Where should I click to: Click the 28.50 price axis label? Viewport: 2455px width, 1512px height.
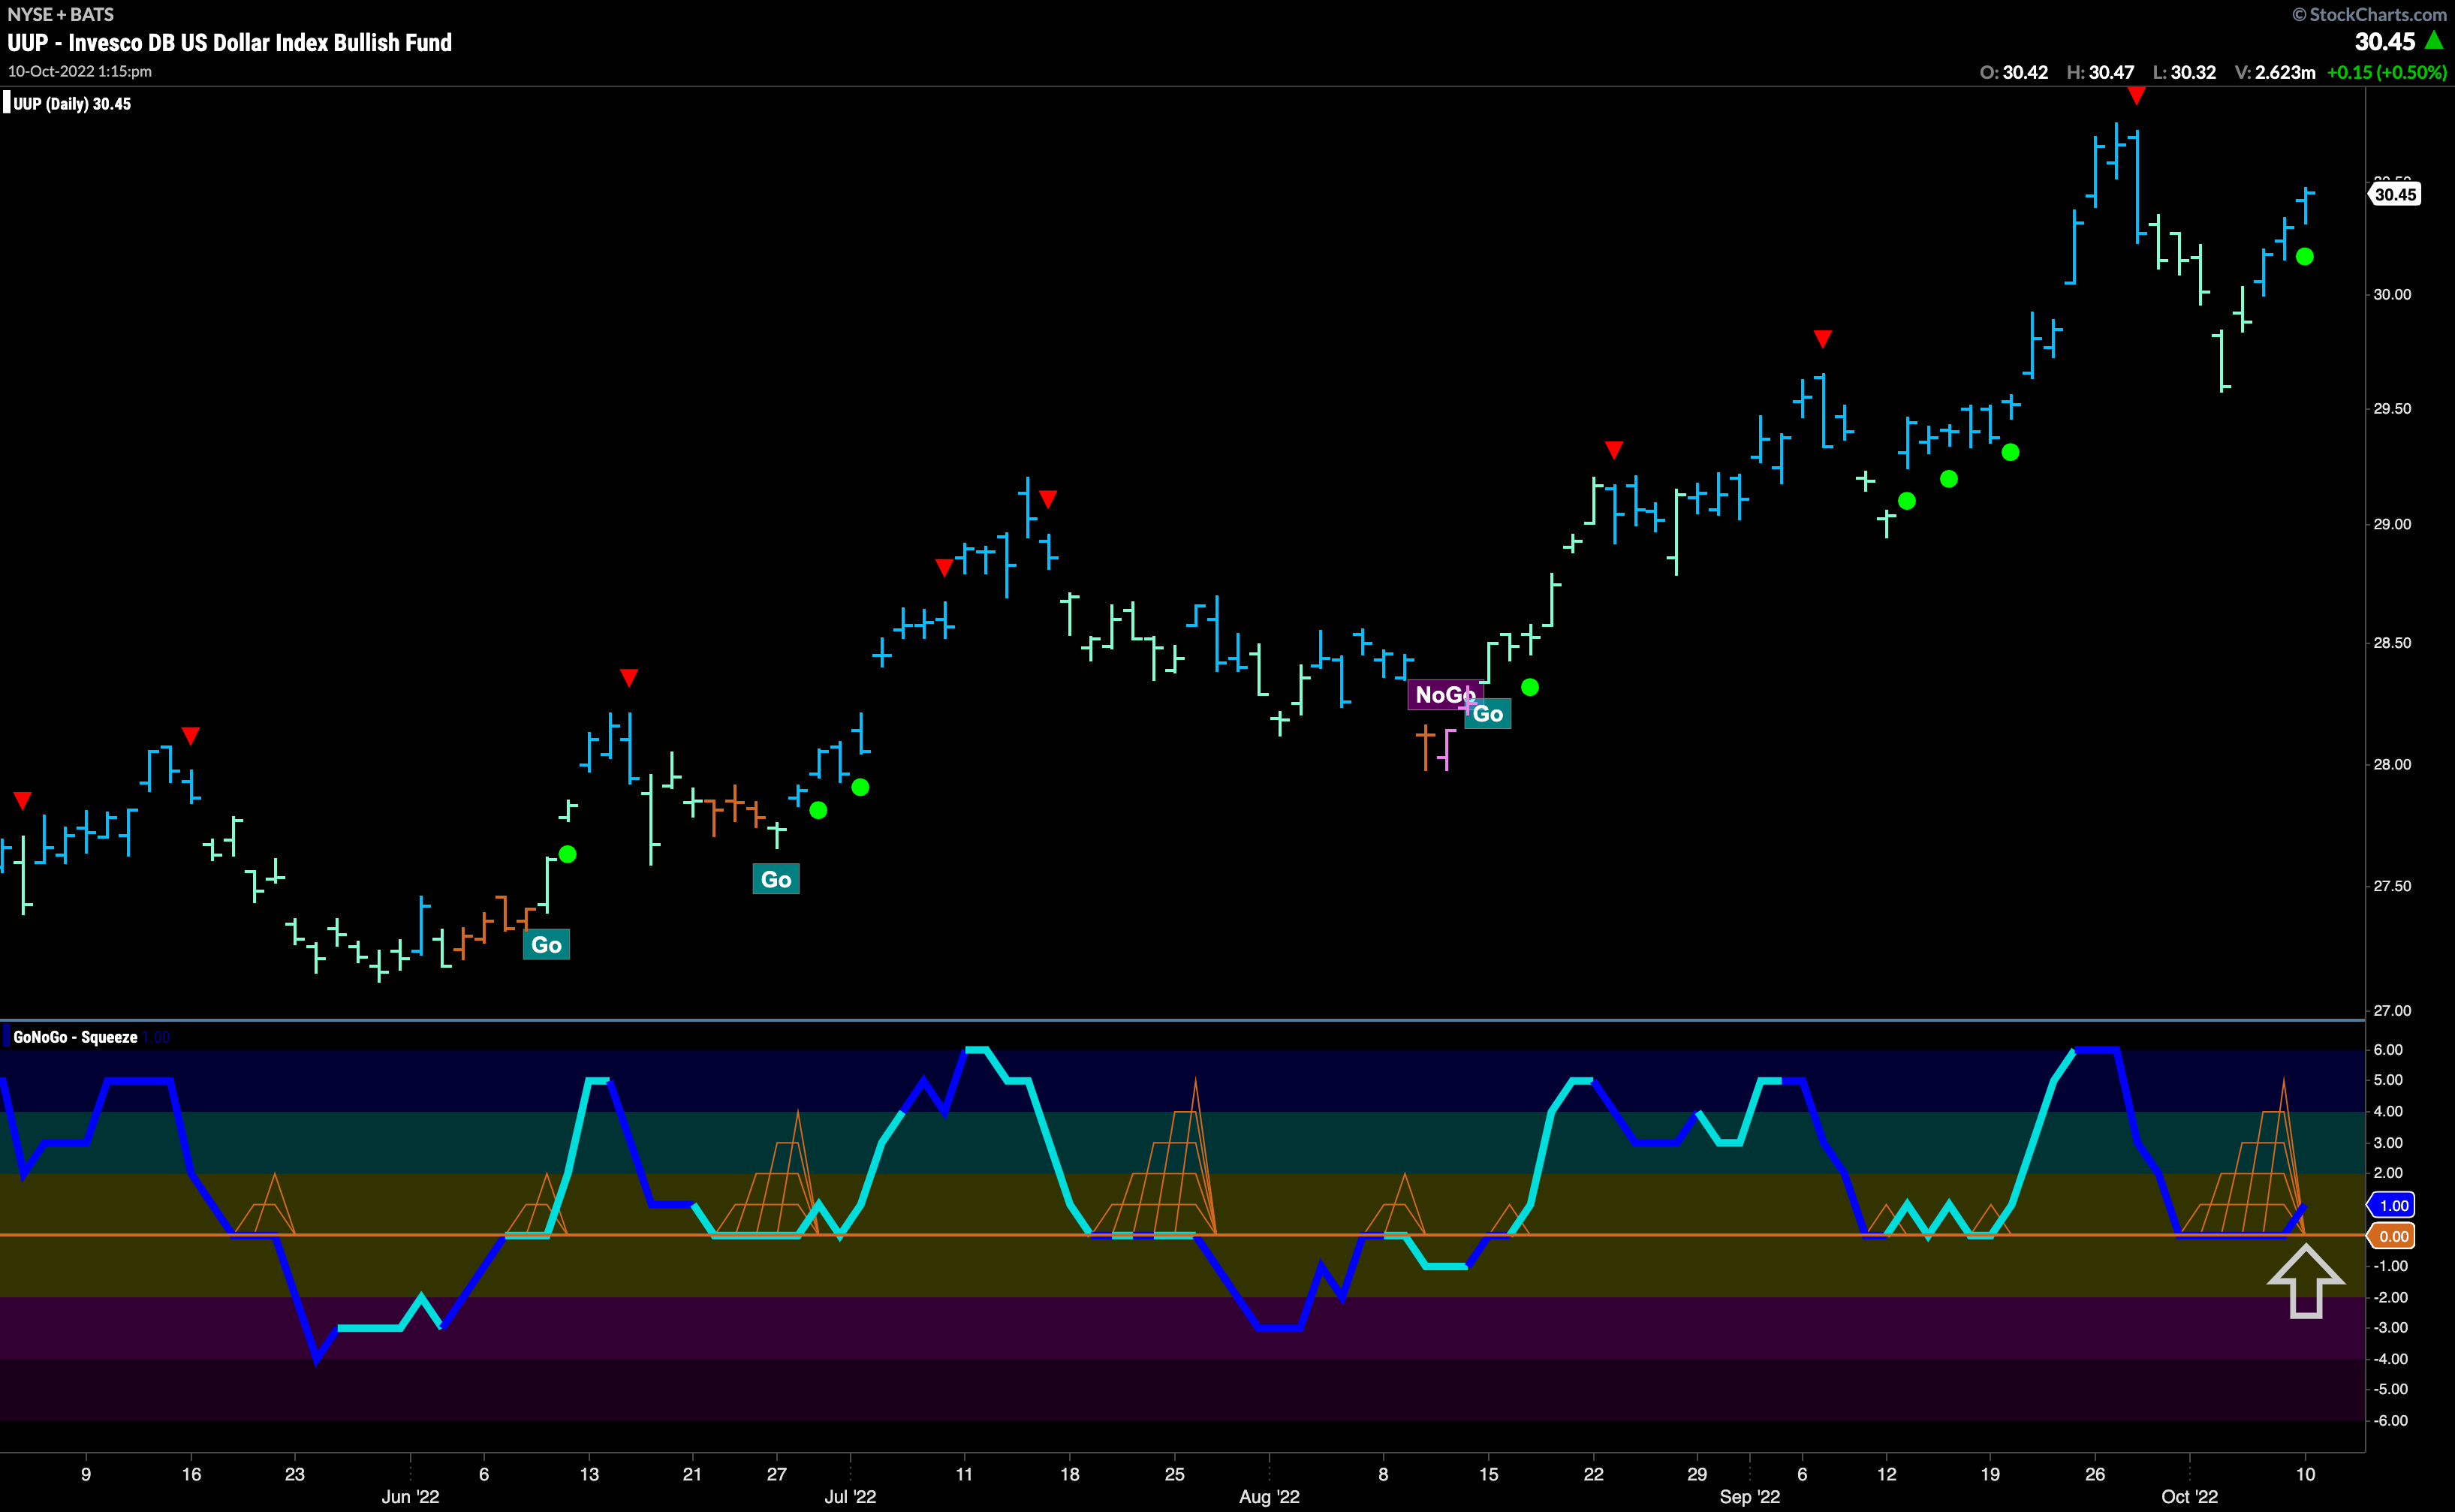pyautogui.click(x=2392, y=643)
